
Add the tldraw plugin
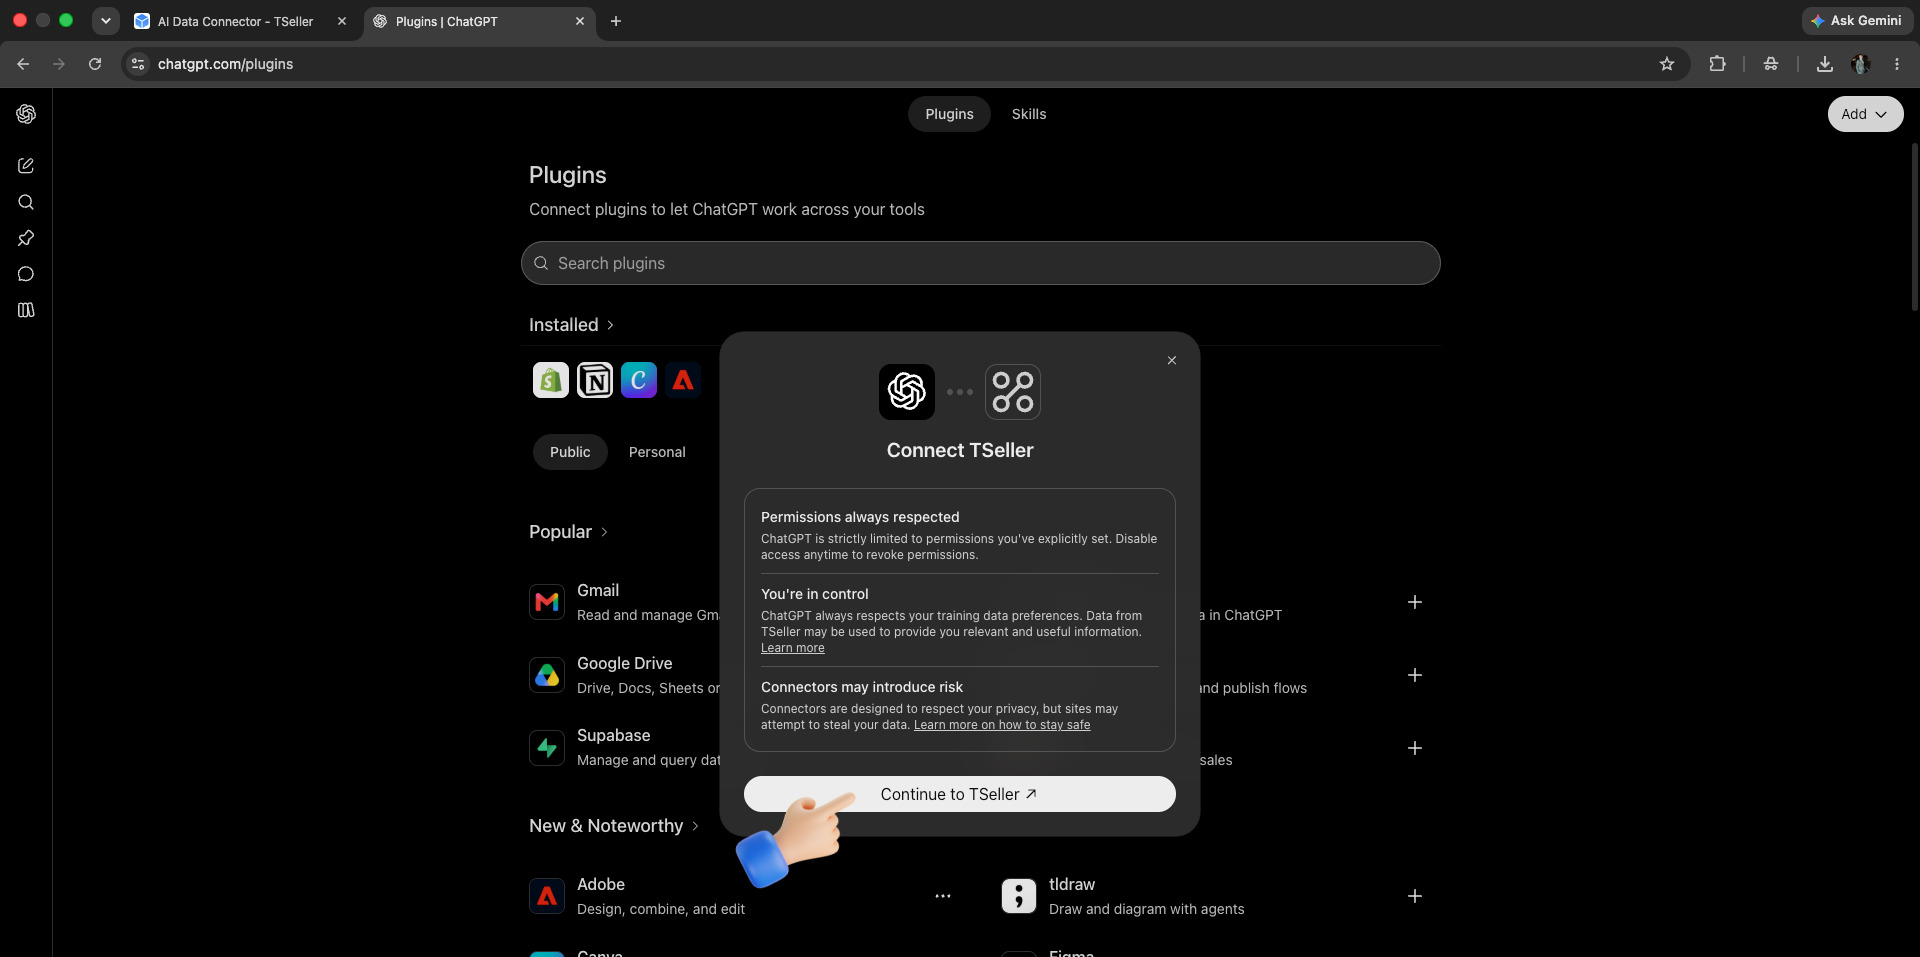1415,896
